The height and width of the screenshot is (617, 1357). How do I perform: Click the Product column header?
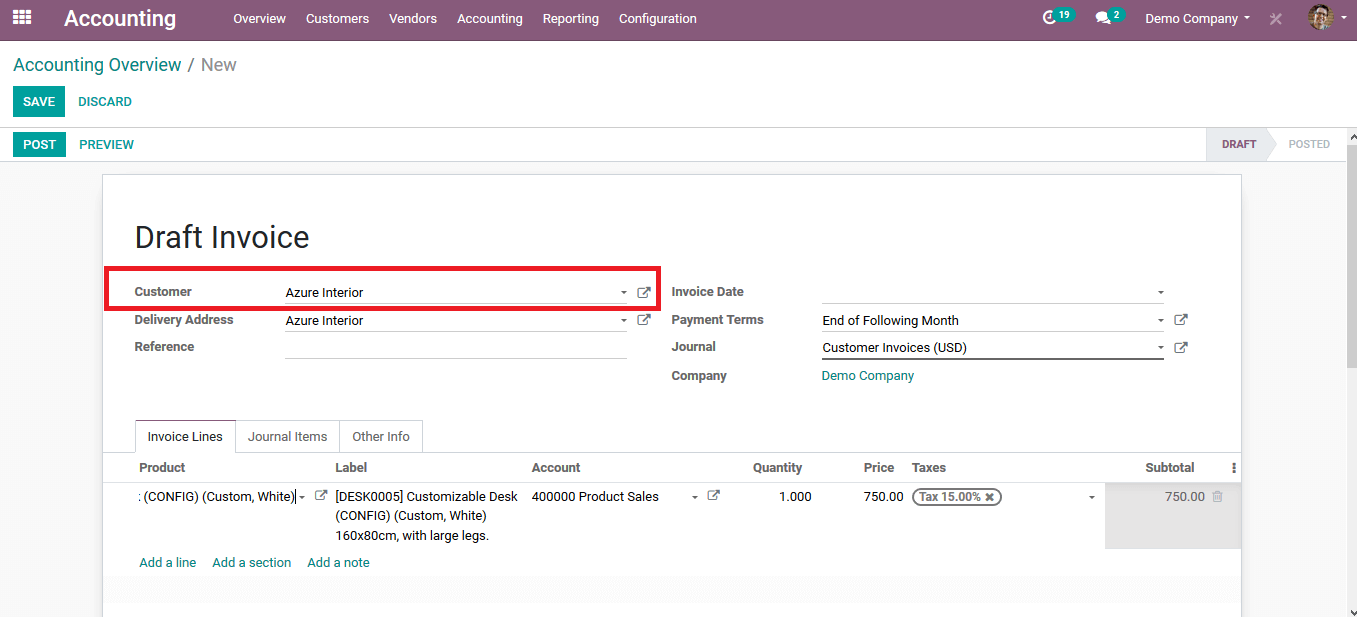click(162, 468)
